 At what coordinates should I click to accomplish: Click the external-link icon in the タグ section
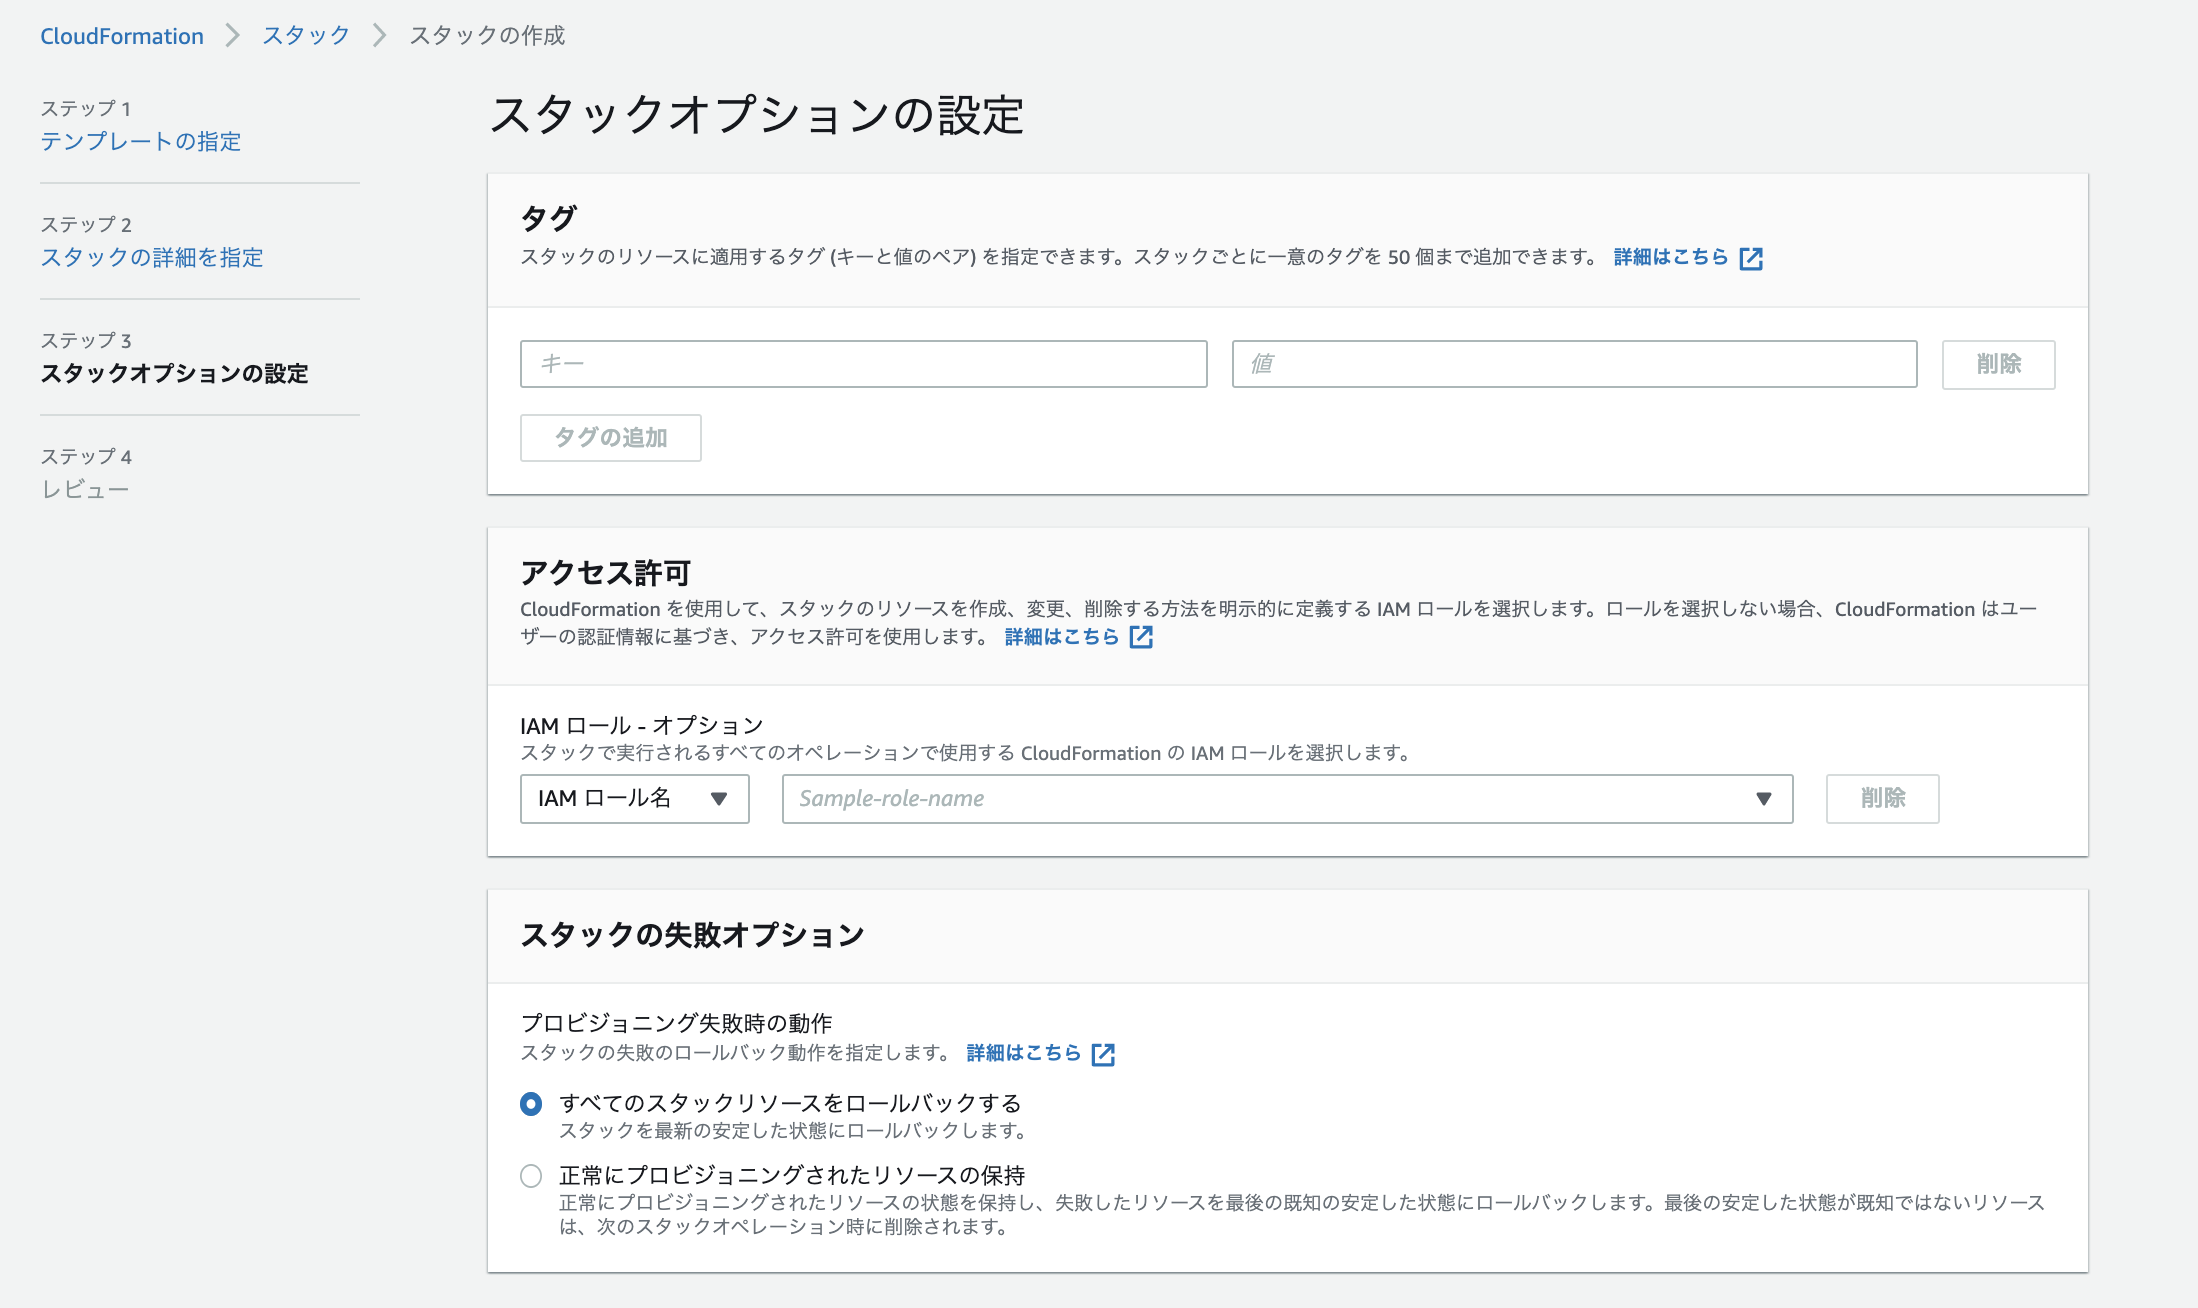pyautogui.click(x=1751, y=258)
